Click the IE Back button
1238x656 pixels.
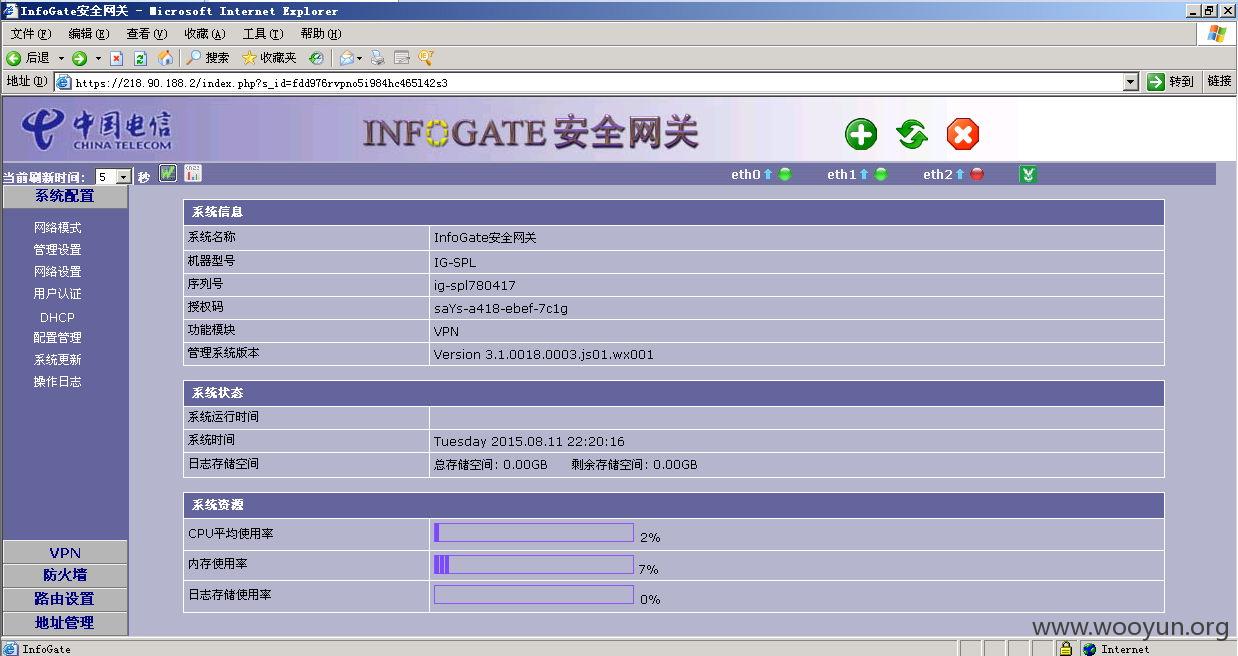28,58
